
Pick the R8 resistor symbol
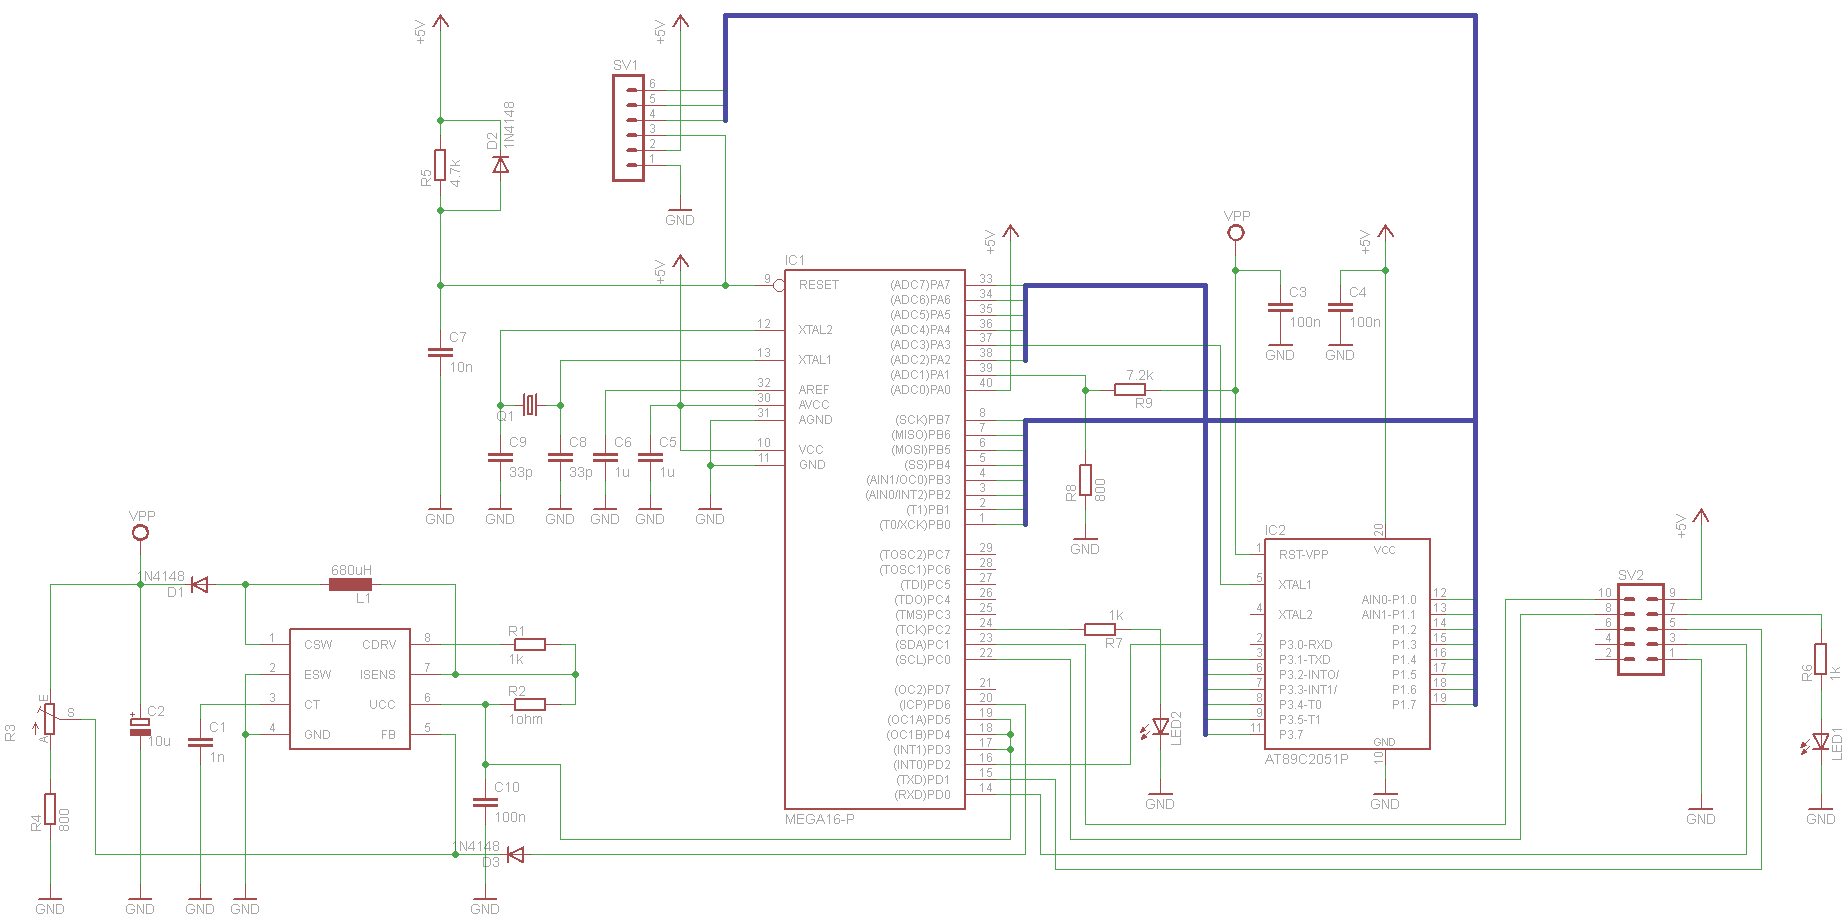1085,480
